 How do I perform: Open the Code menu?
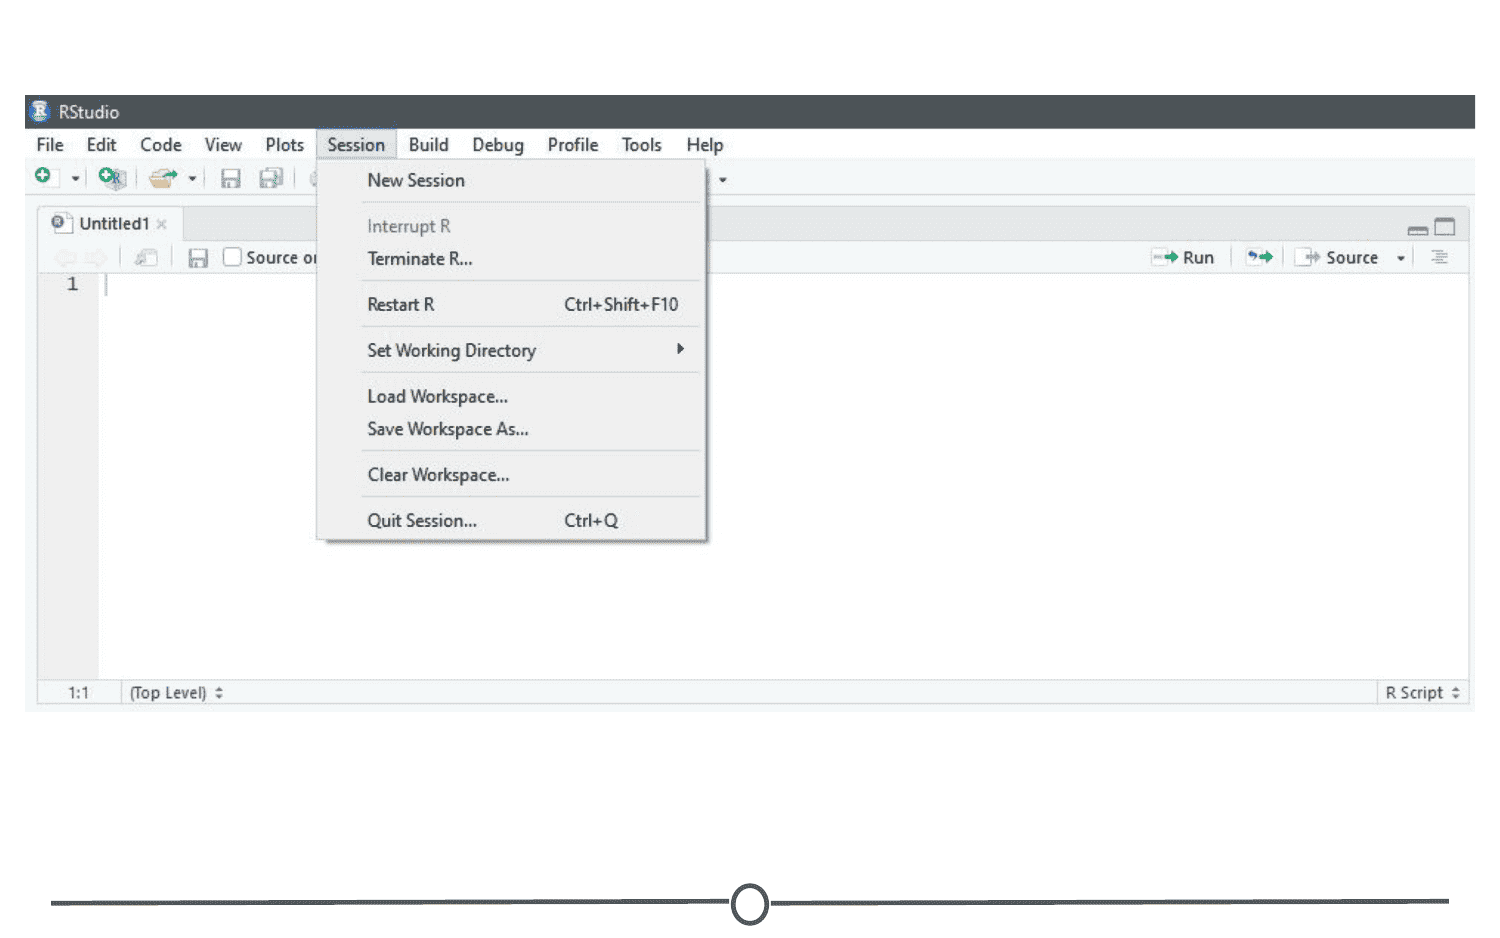tap(161, 145)
